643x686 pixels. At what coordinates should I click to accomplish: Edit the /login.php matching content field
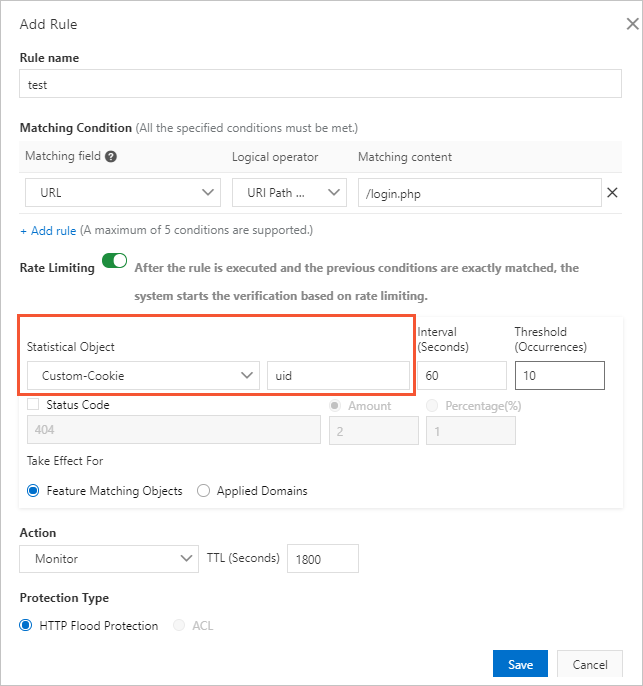click(x=479, y=192)
